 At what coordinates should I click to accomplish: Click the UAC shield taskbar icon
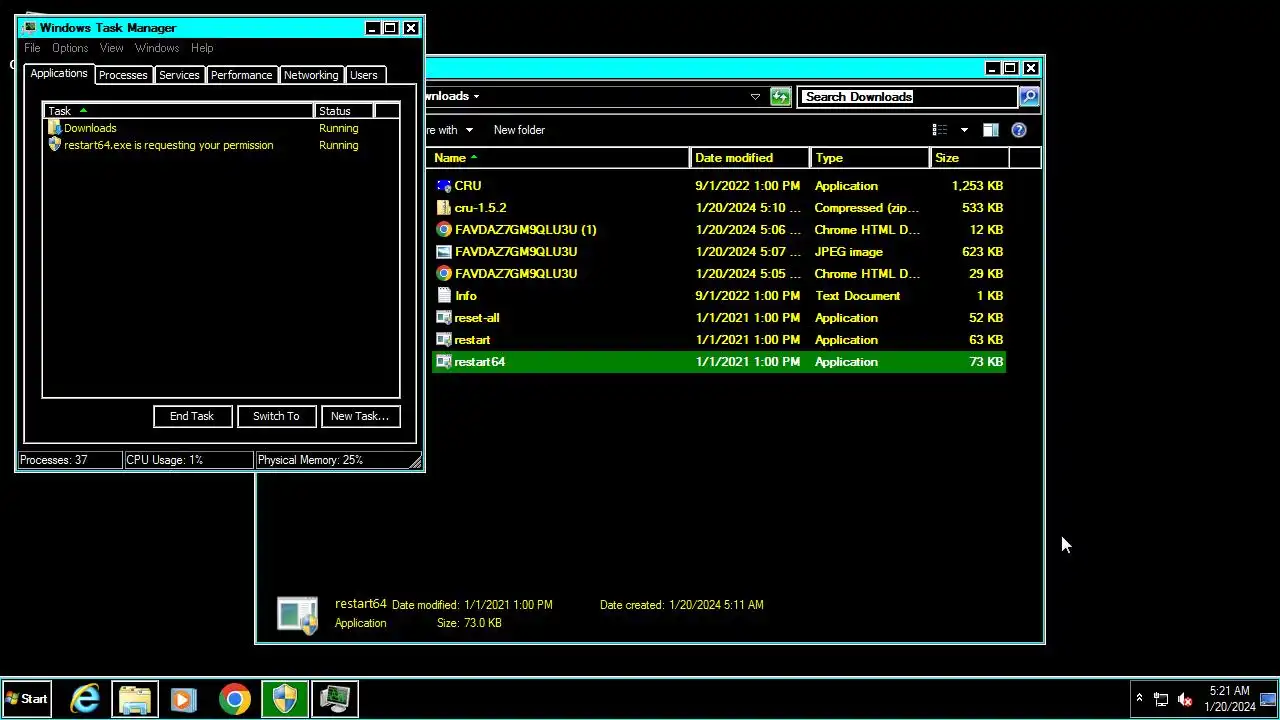click(285, 699)
